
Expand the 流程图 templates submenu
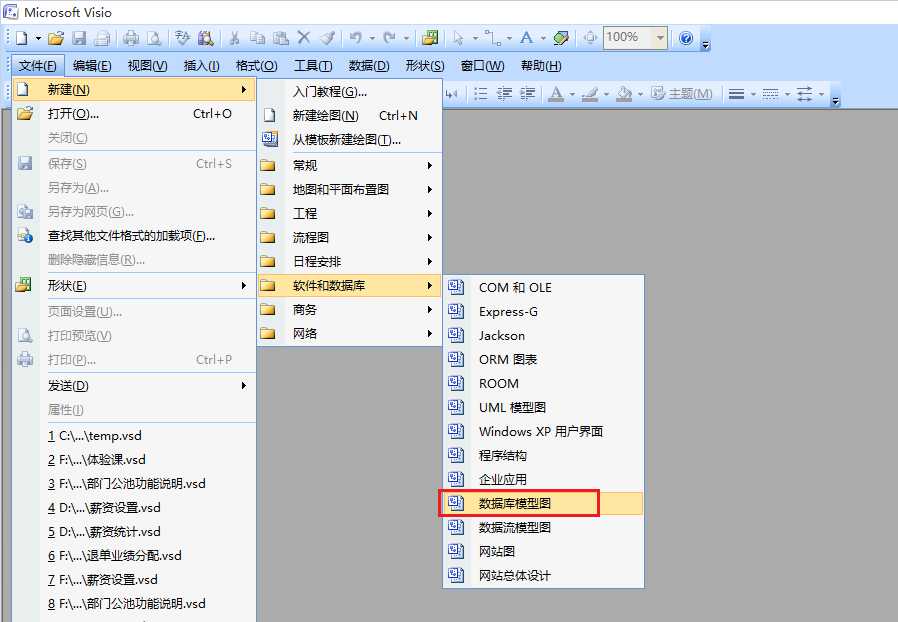349,238
